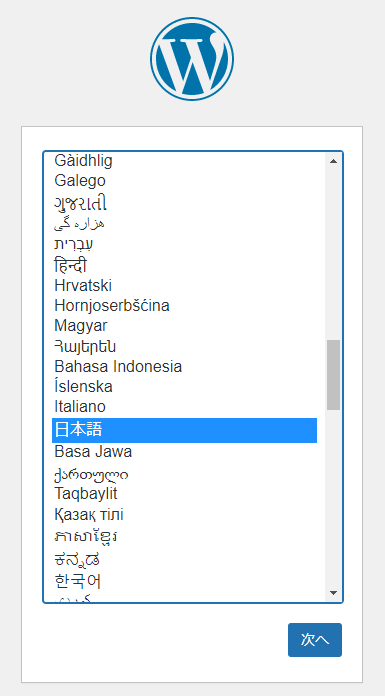Select Gàidhlig from the language list
This screenshot has width=385, height=696.
tap(184, 161)
